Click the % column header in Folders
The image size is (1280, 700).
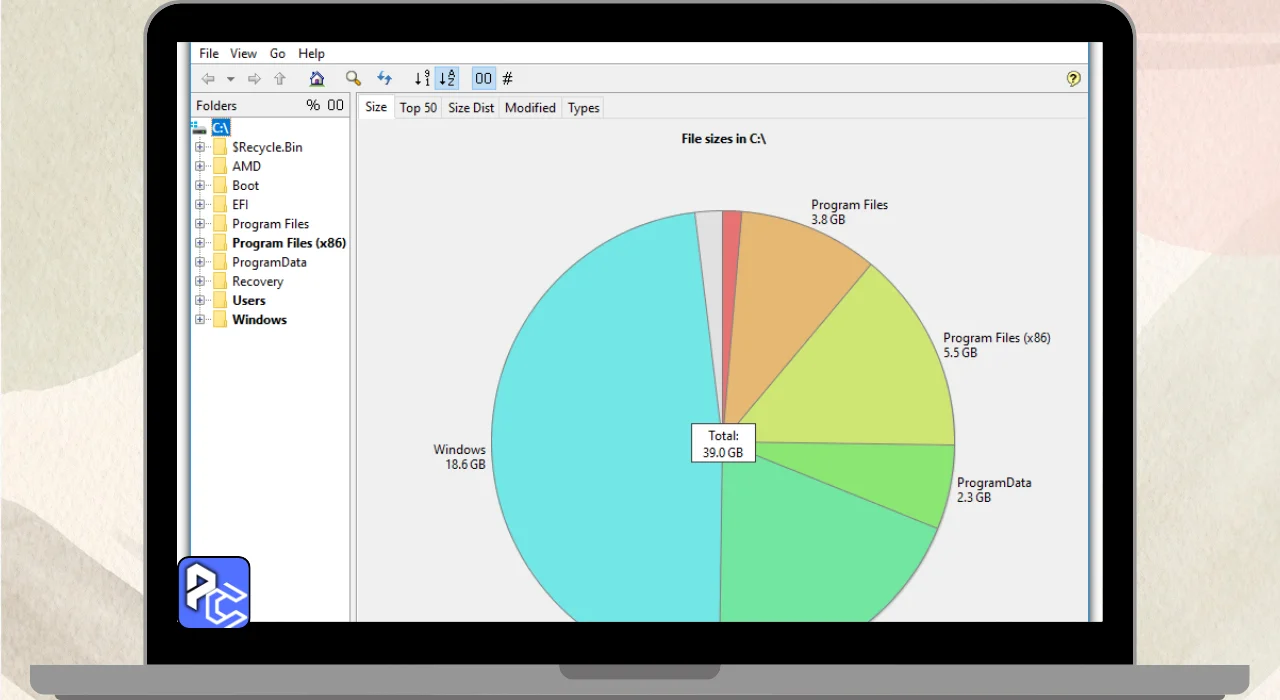coord(313,106)
